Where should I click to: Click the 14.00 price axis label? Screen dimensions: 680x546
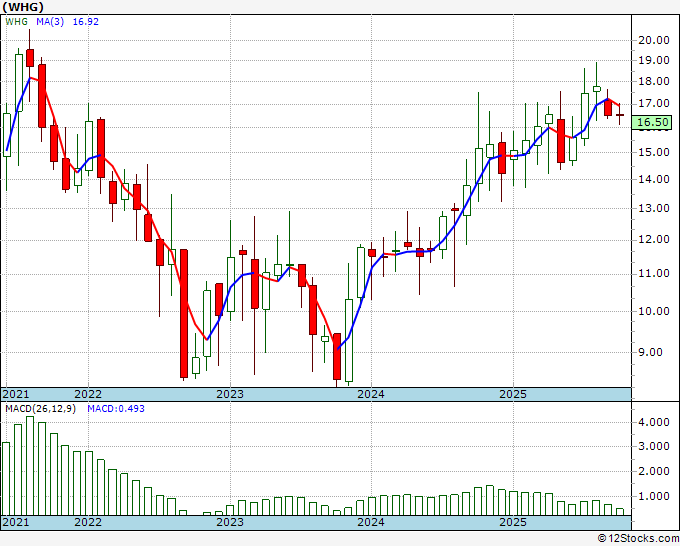coord(654,179)
